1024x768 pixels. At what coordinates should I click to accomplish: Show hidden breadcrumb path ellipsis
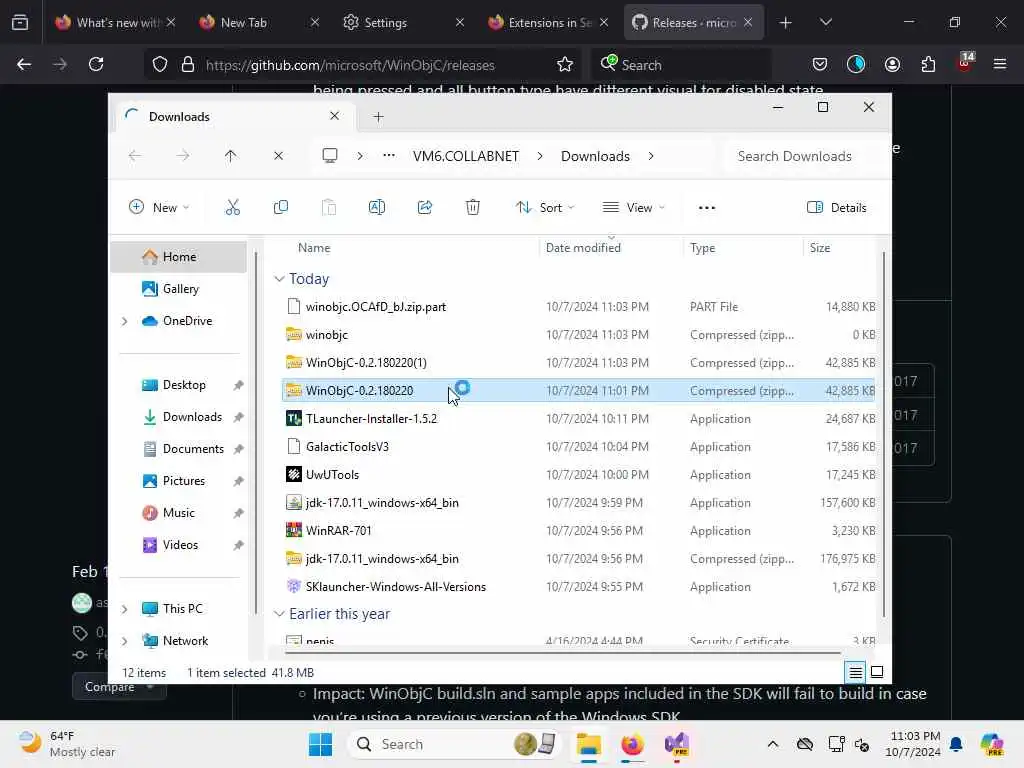(389, 155)
